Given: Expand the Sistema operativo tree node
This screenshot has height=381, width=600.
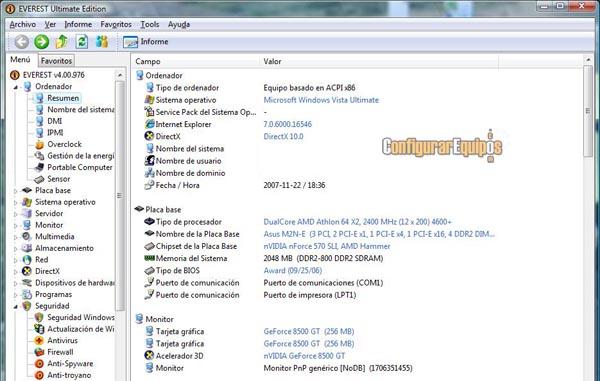Looking at the screenshot, I should (16, 202).
